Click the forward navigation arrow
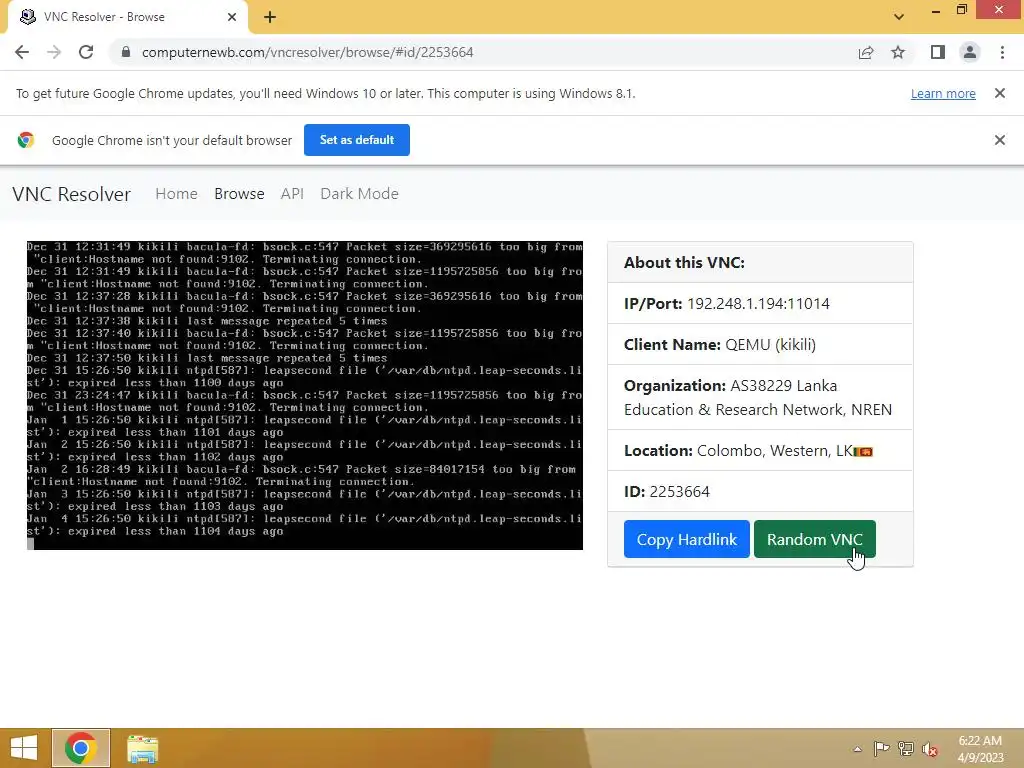This screenshot has width=1024, height=768. click(54, 52)
